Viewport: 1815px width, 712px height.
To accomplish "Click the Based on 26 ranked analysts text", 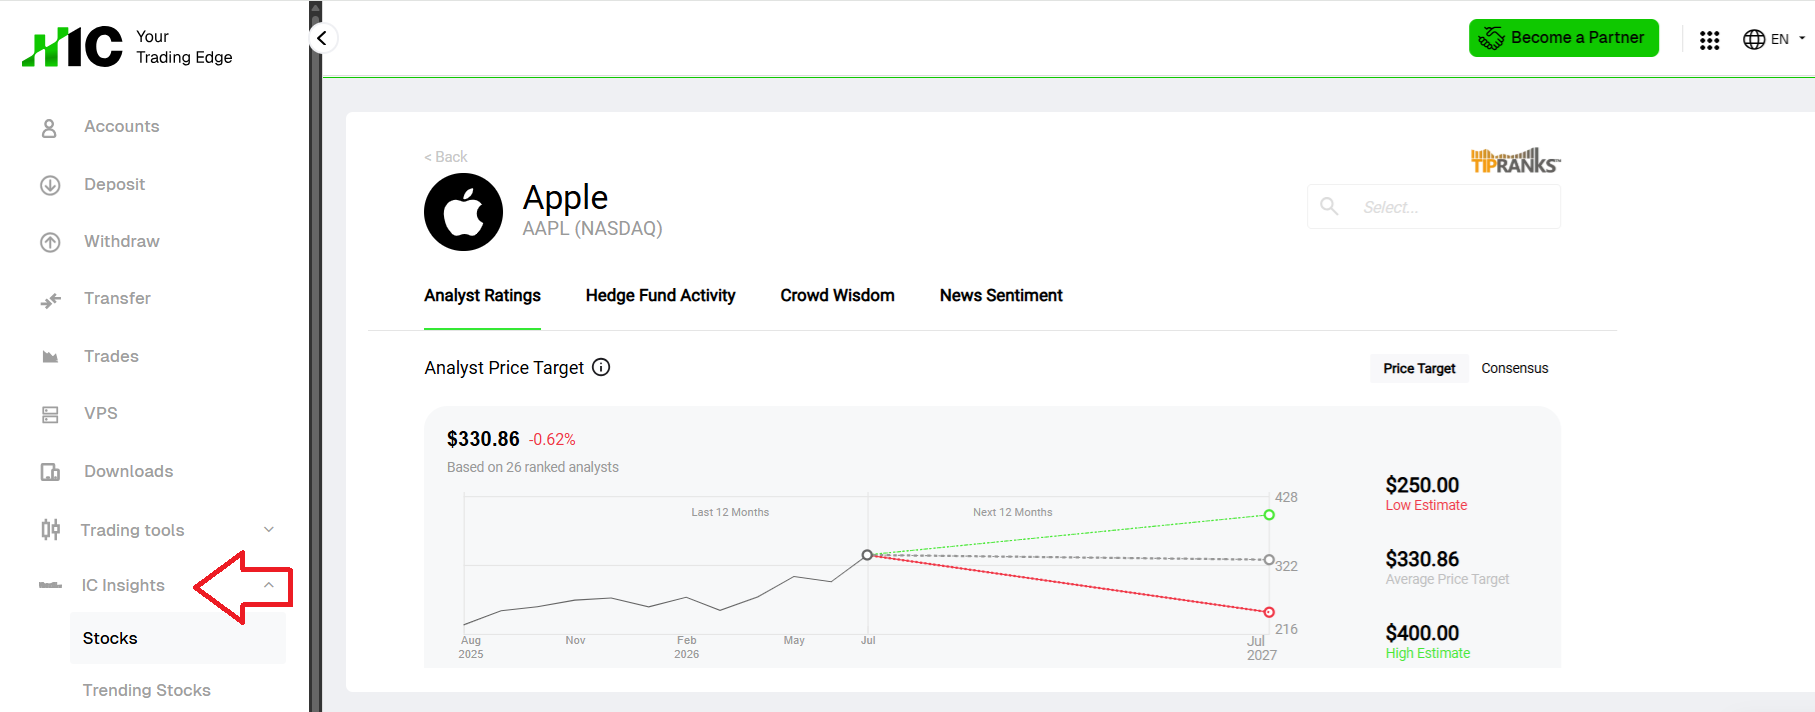I will coord(533,467).
